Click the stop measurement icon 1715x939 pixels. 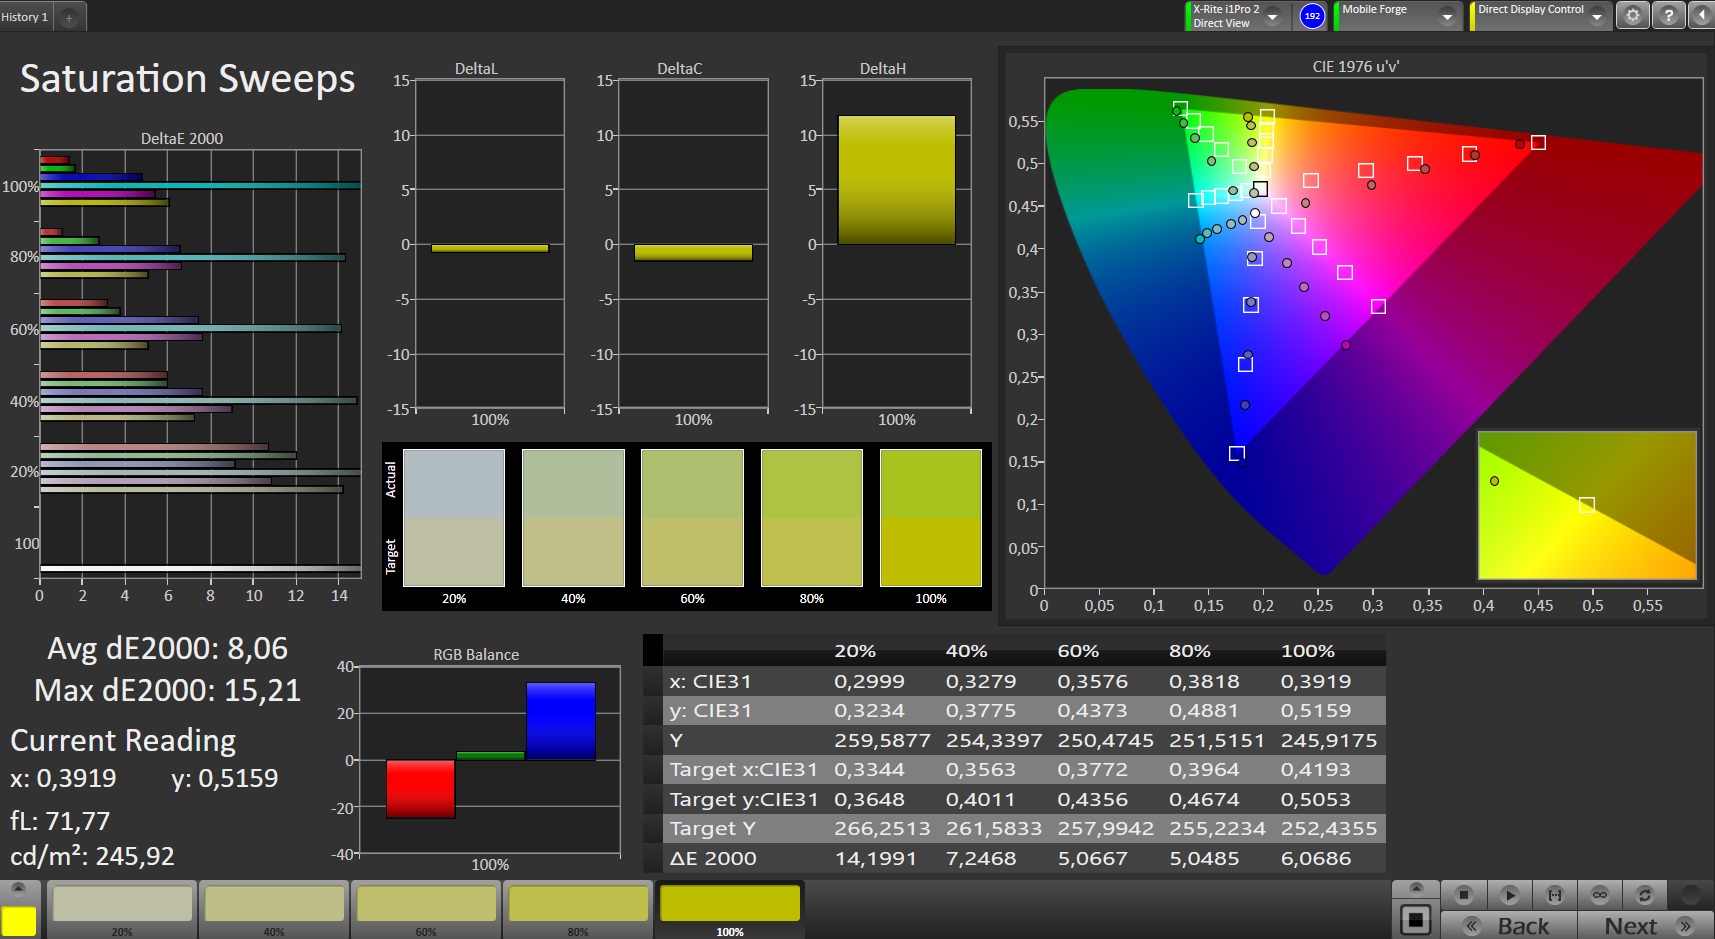1463,895
